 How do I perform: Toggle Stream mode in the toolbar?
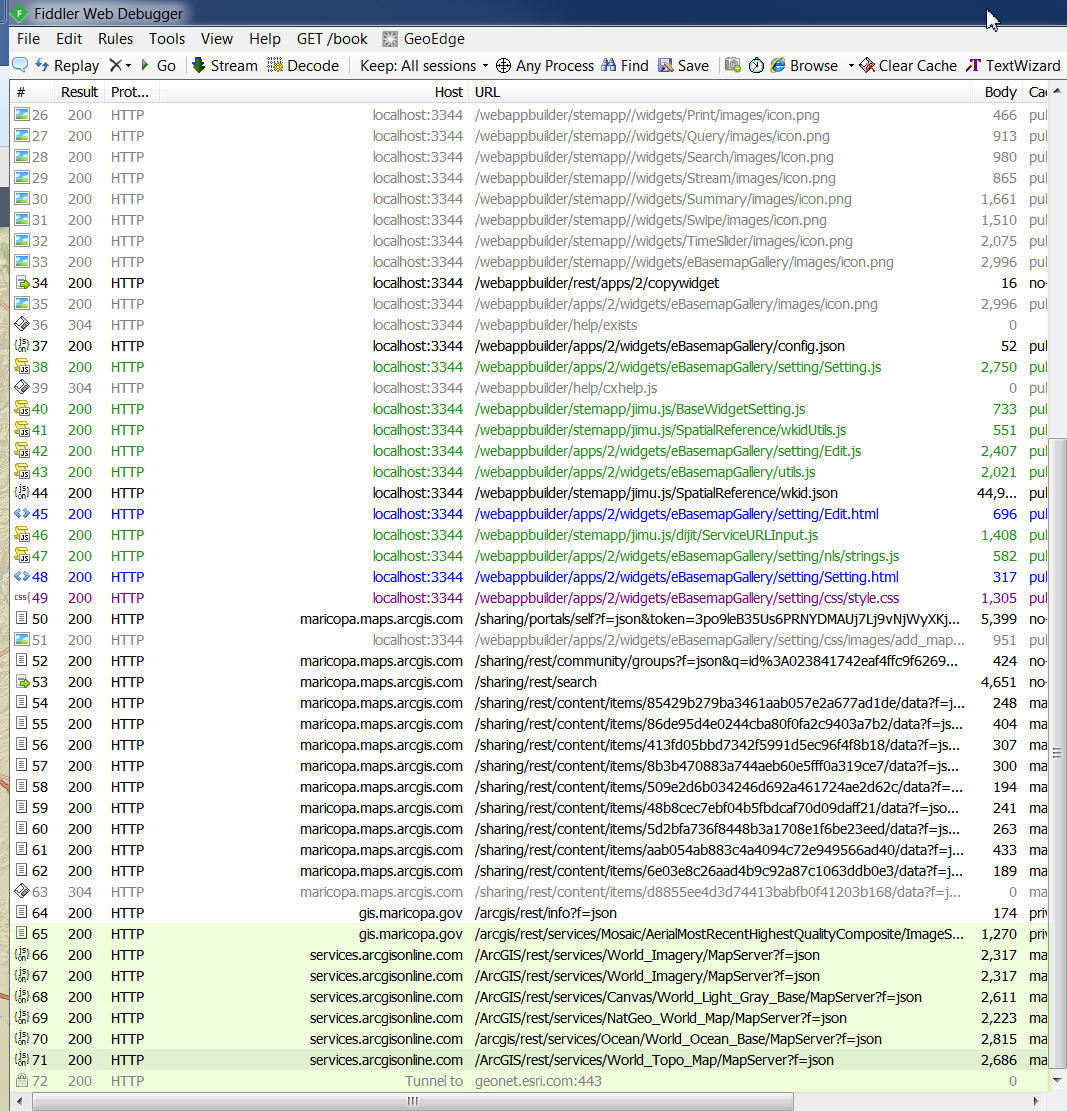[225, 65]
